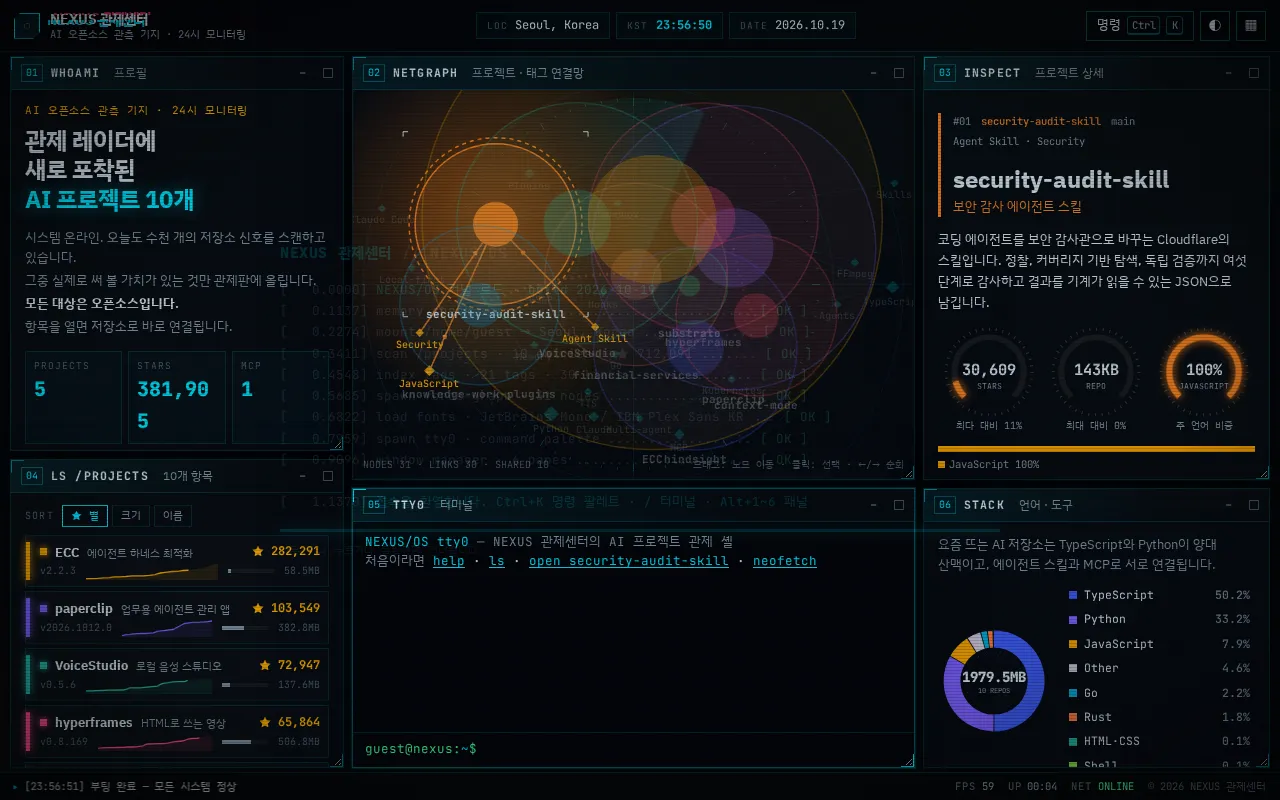The height and width of the screenshot is (800, 1280).
Task: Sort projects by size (크기)
Action: coord(131,516)
